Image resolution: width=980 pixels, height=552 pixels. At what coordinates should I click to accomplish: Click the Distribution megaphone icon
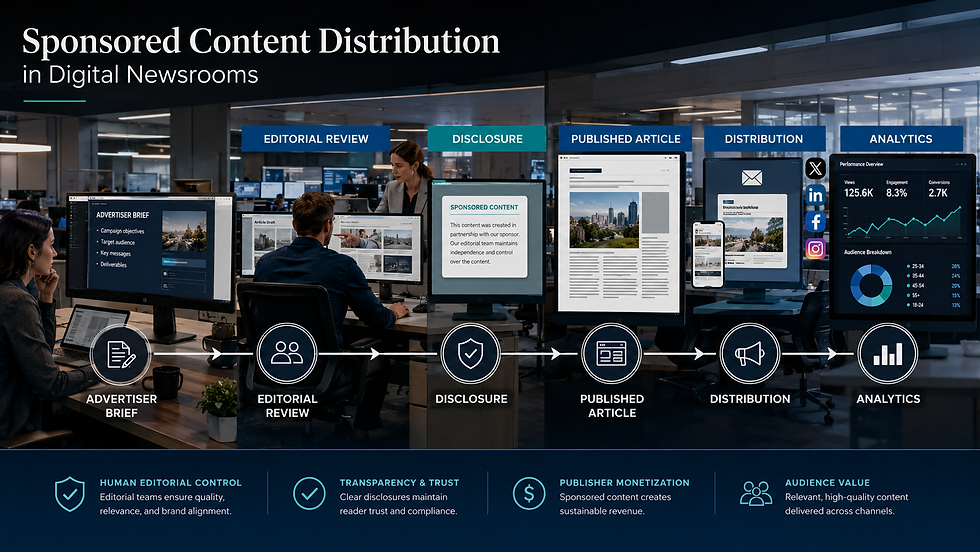(749, 354)
